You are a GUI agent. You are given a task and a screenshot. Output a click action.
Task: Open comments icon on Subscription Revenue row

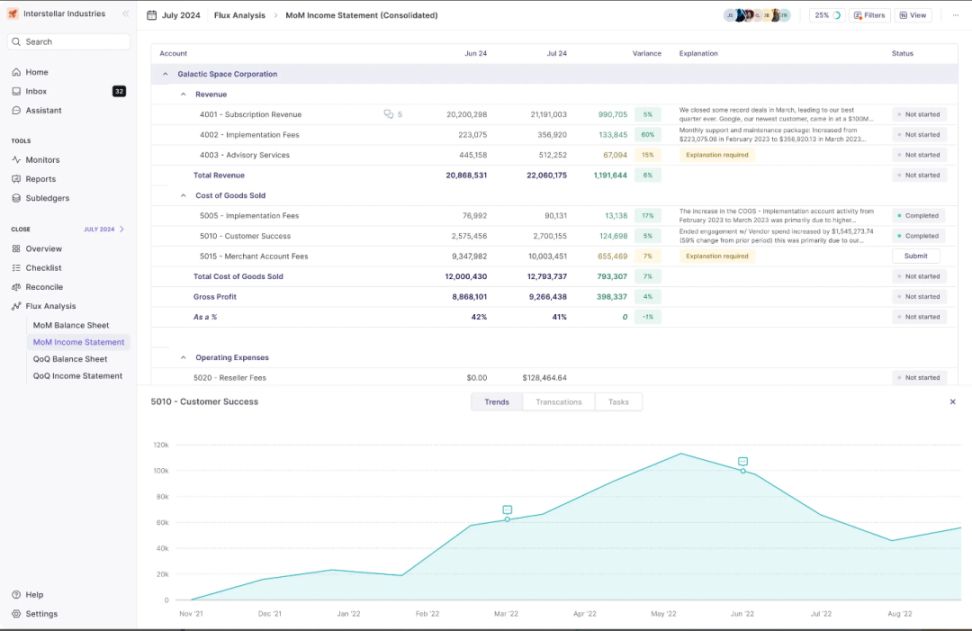[388, 115]
